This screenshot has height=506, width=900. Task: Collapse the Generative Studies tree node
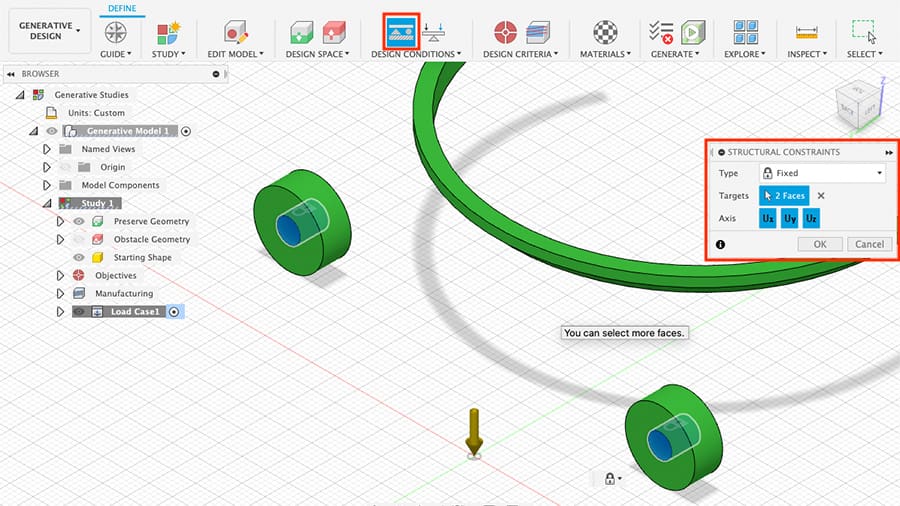coord(20,95)
